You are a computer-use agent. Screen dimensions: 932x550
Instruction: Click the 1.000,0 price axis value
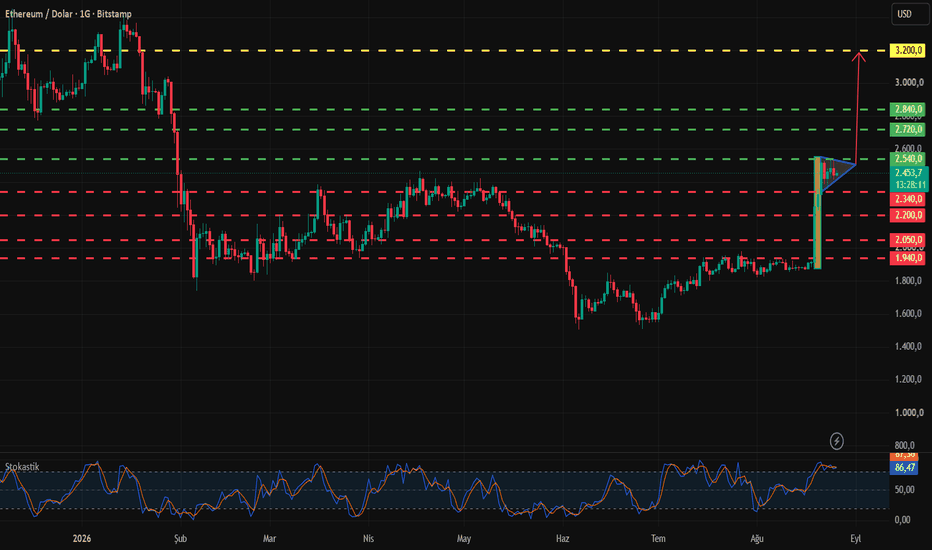(909, 413)
